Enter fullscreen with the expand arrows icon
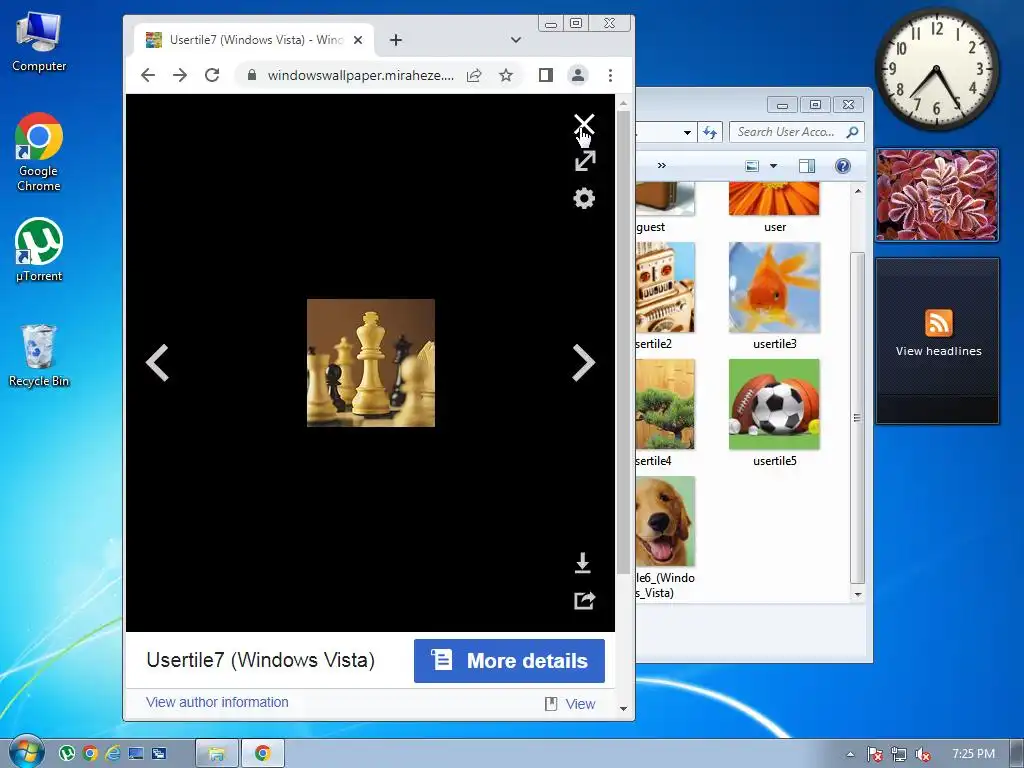1024x768 pixels. (584, 161)
